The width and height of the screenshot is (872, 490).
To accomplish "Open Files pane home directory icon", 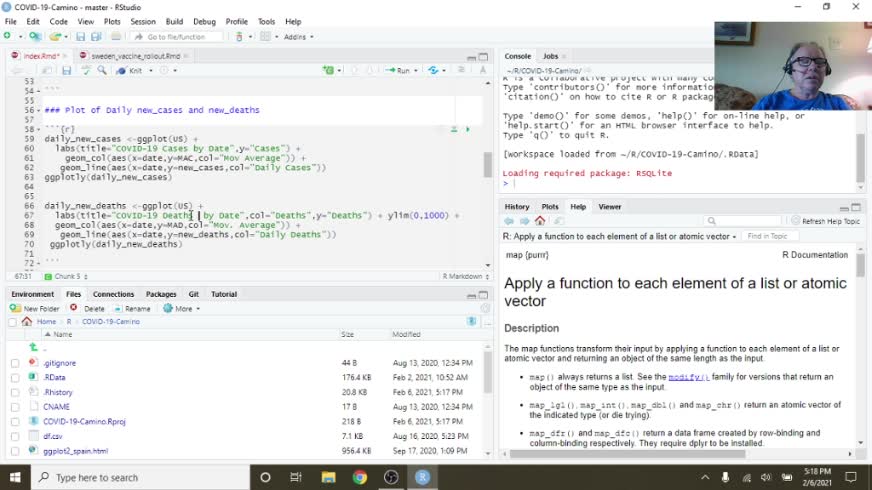I will click(x=27, y=321).
